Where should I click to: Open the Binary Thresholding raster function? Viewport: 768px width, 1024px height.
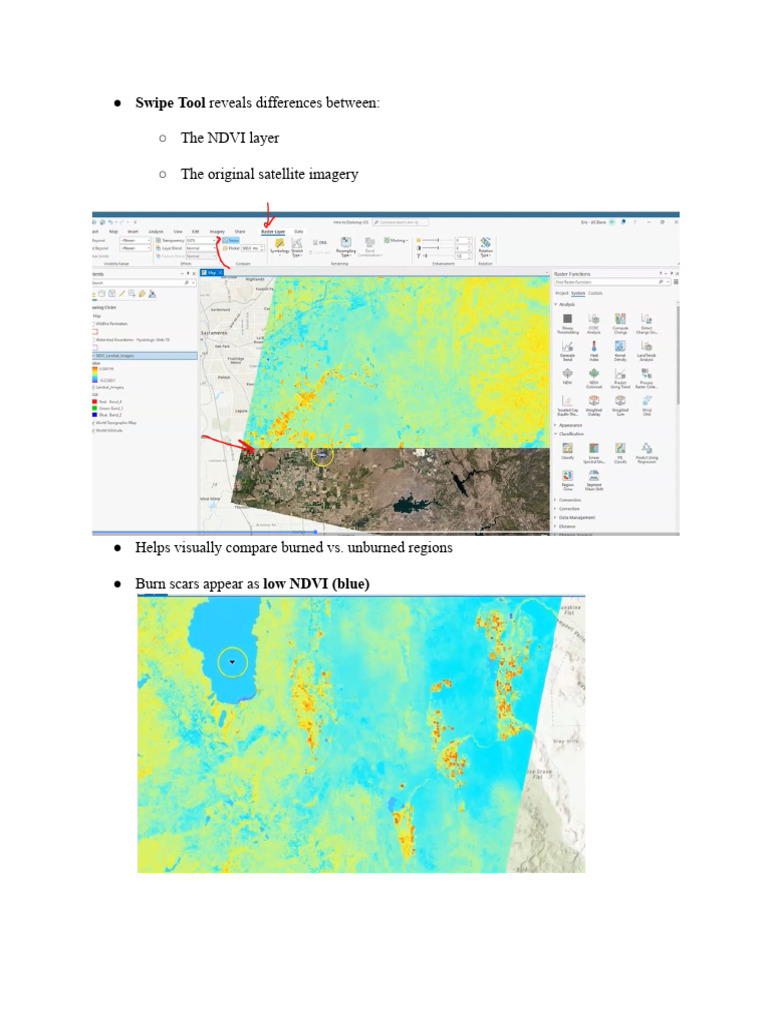click(568, 323)
